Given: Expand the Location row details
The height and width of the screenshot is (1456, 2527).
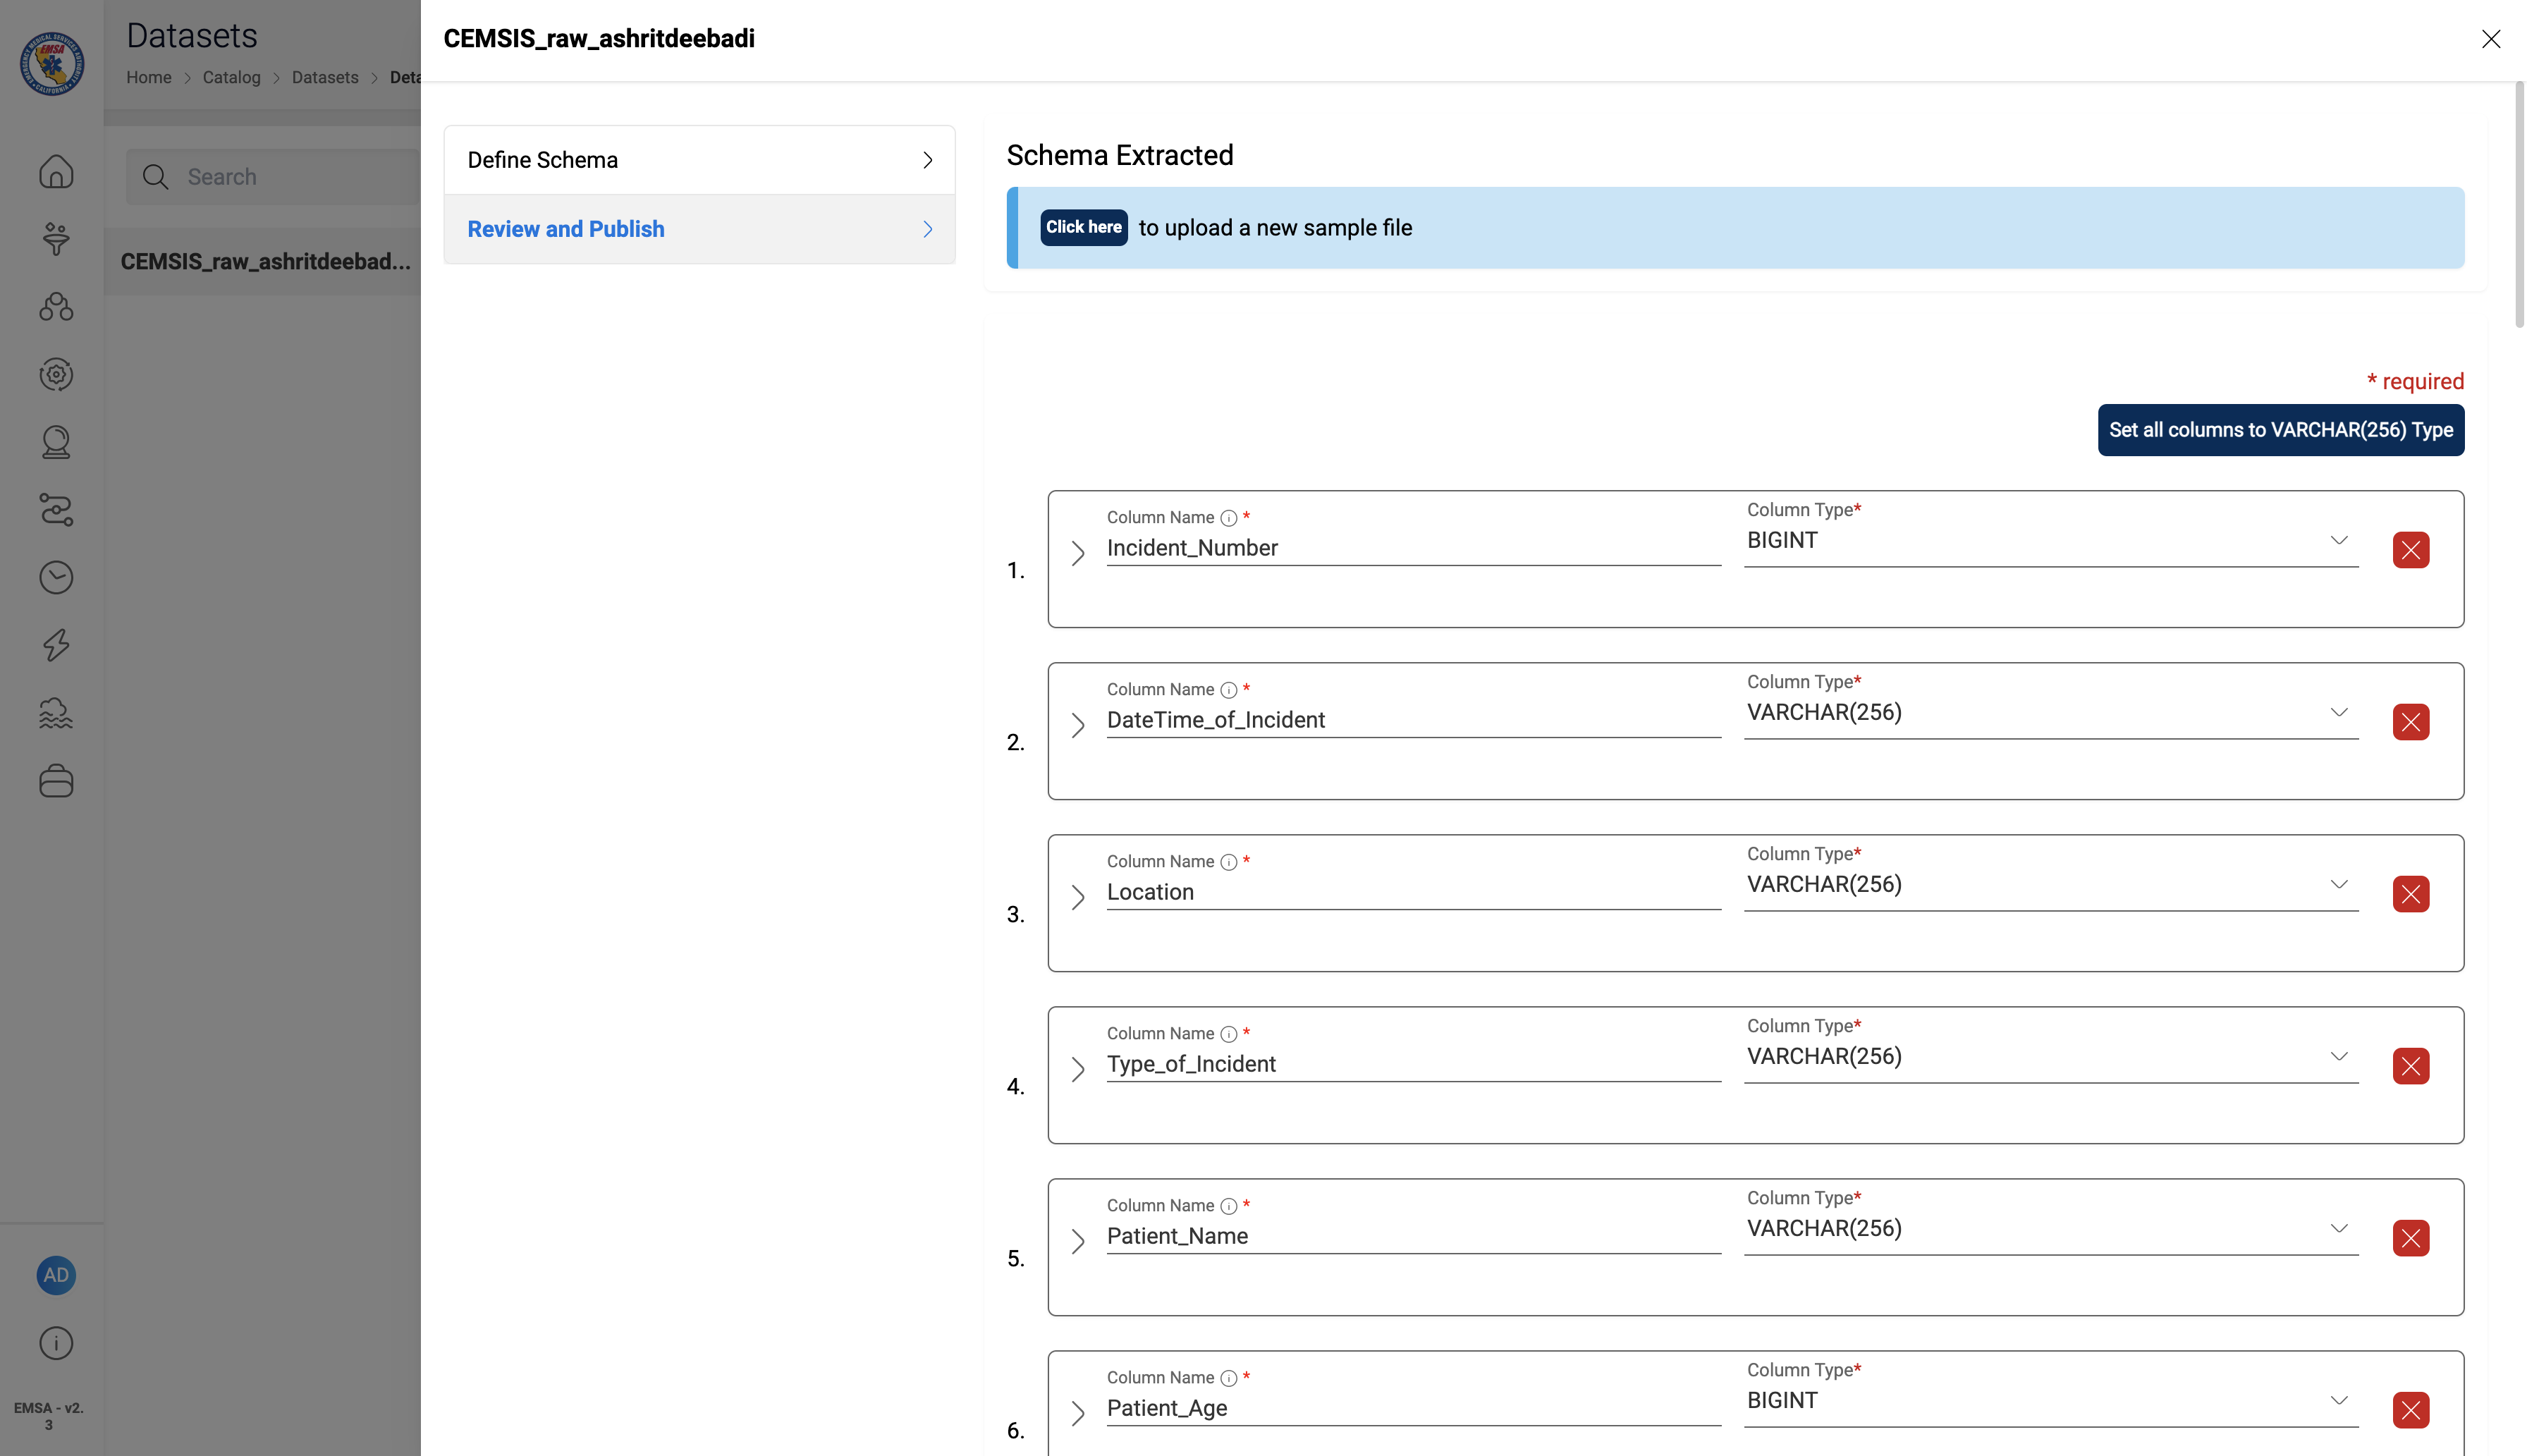Looking at the screenshot, I should point(1077,897).
